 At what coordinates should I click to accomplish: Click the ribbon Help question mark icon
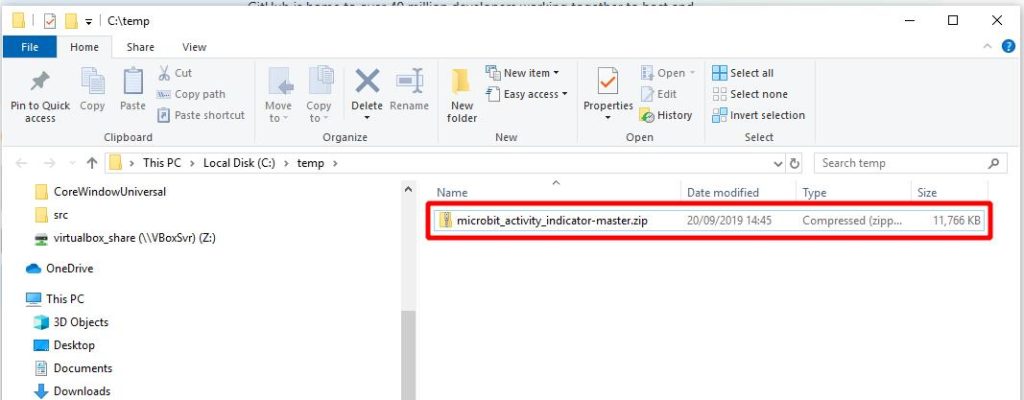click(x=1008, y=46)
